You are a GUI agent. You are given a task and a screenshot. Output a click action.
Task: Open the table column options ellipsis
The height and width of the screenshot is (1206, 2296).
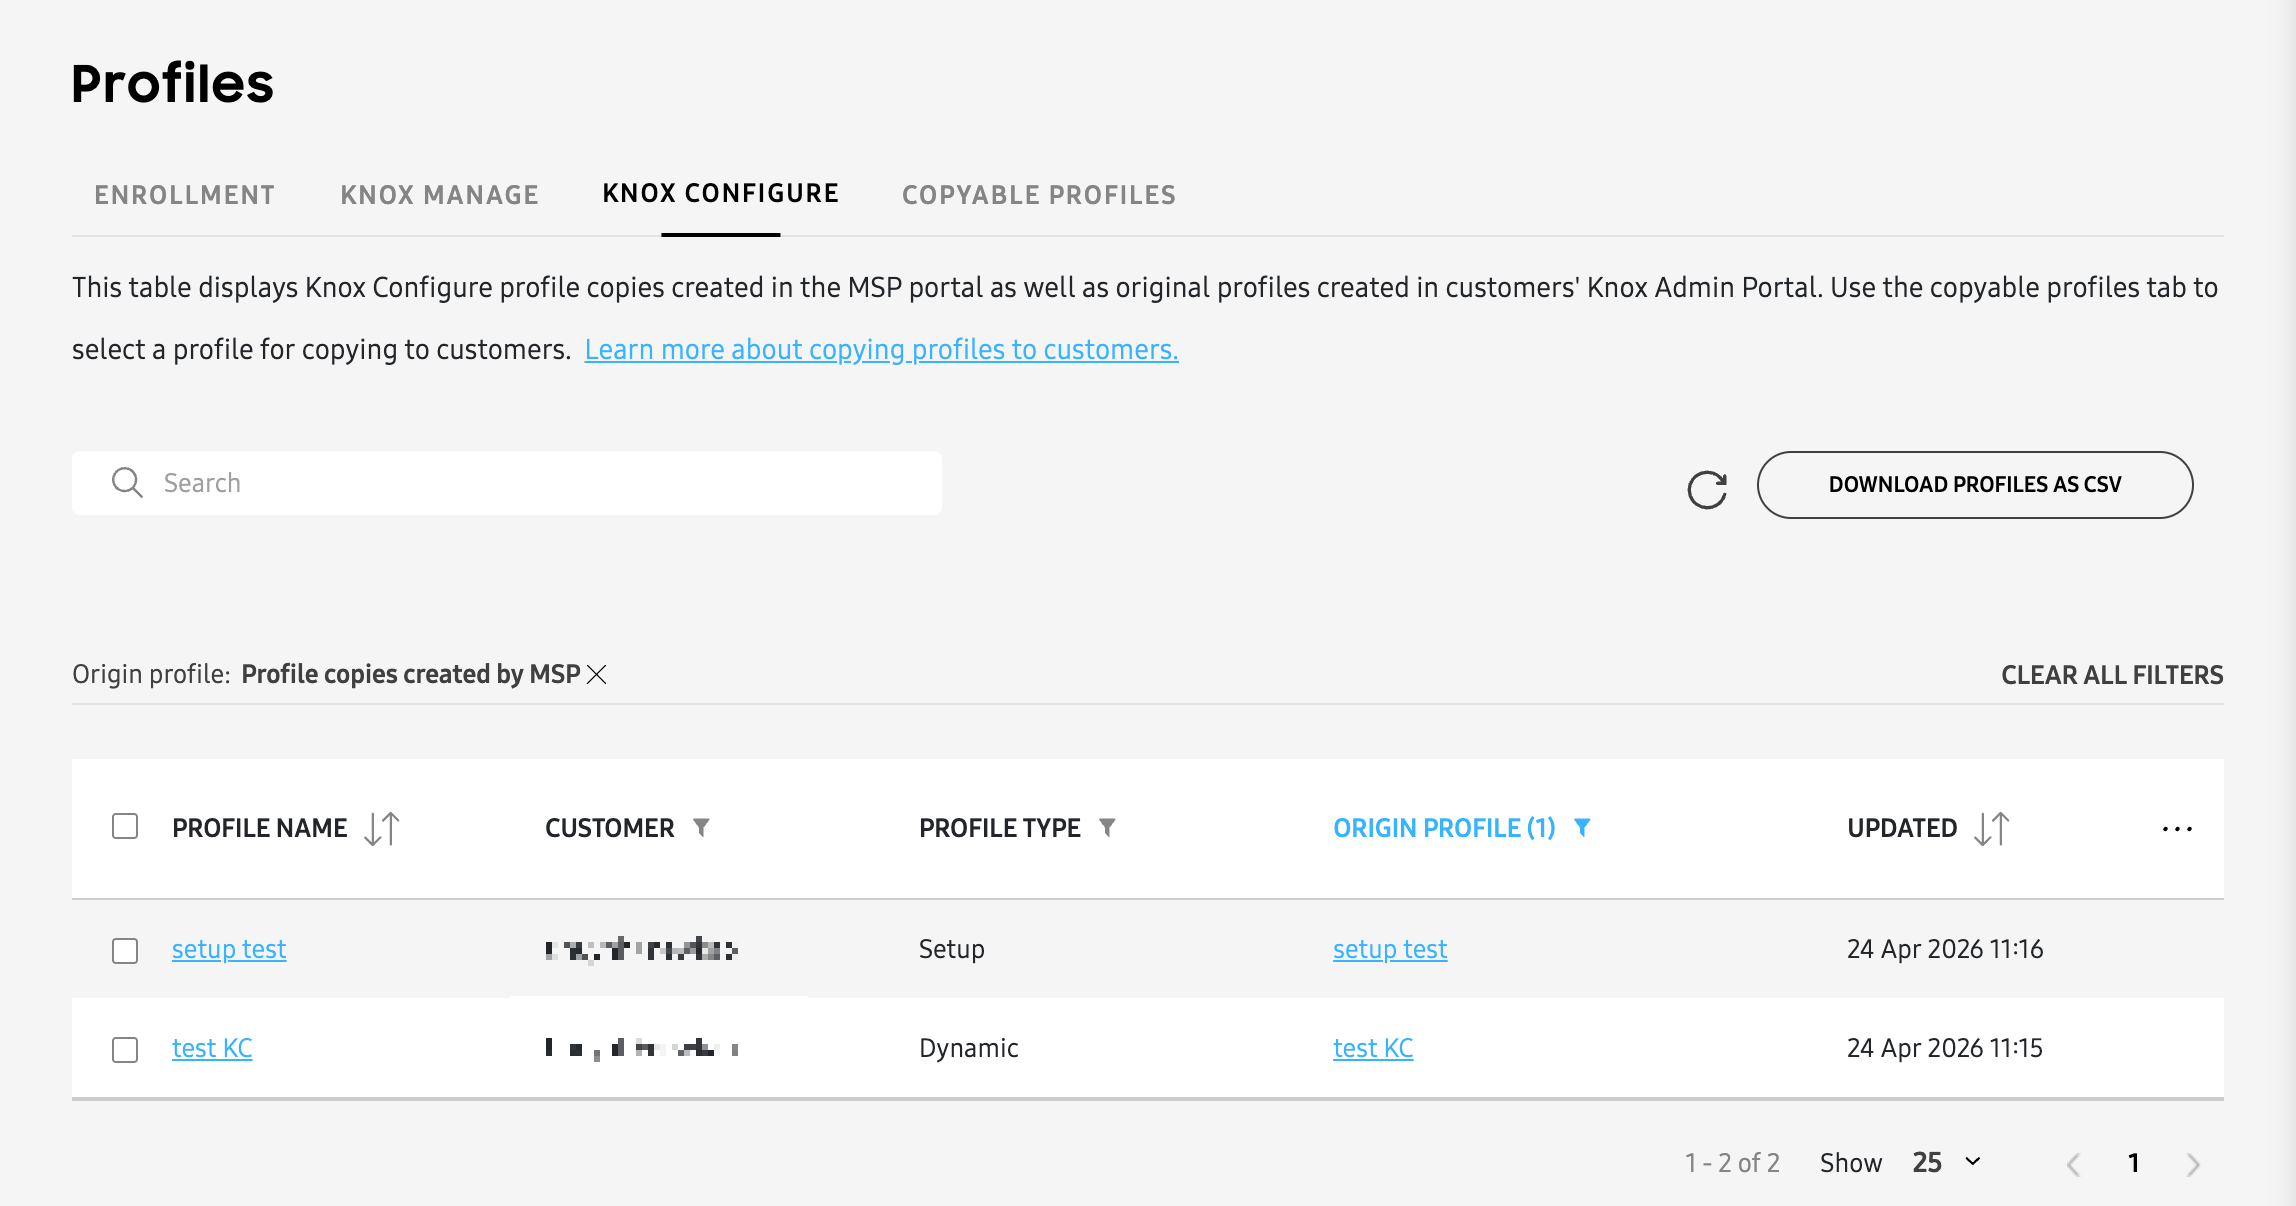[2177, 829]
